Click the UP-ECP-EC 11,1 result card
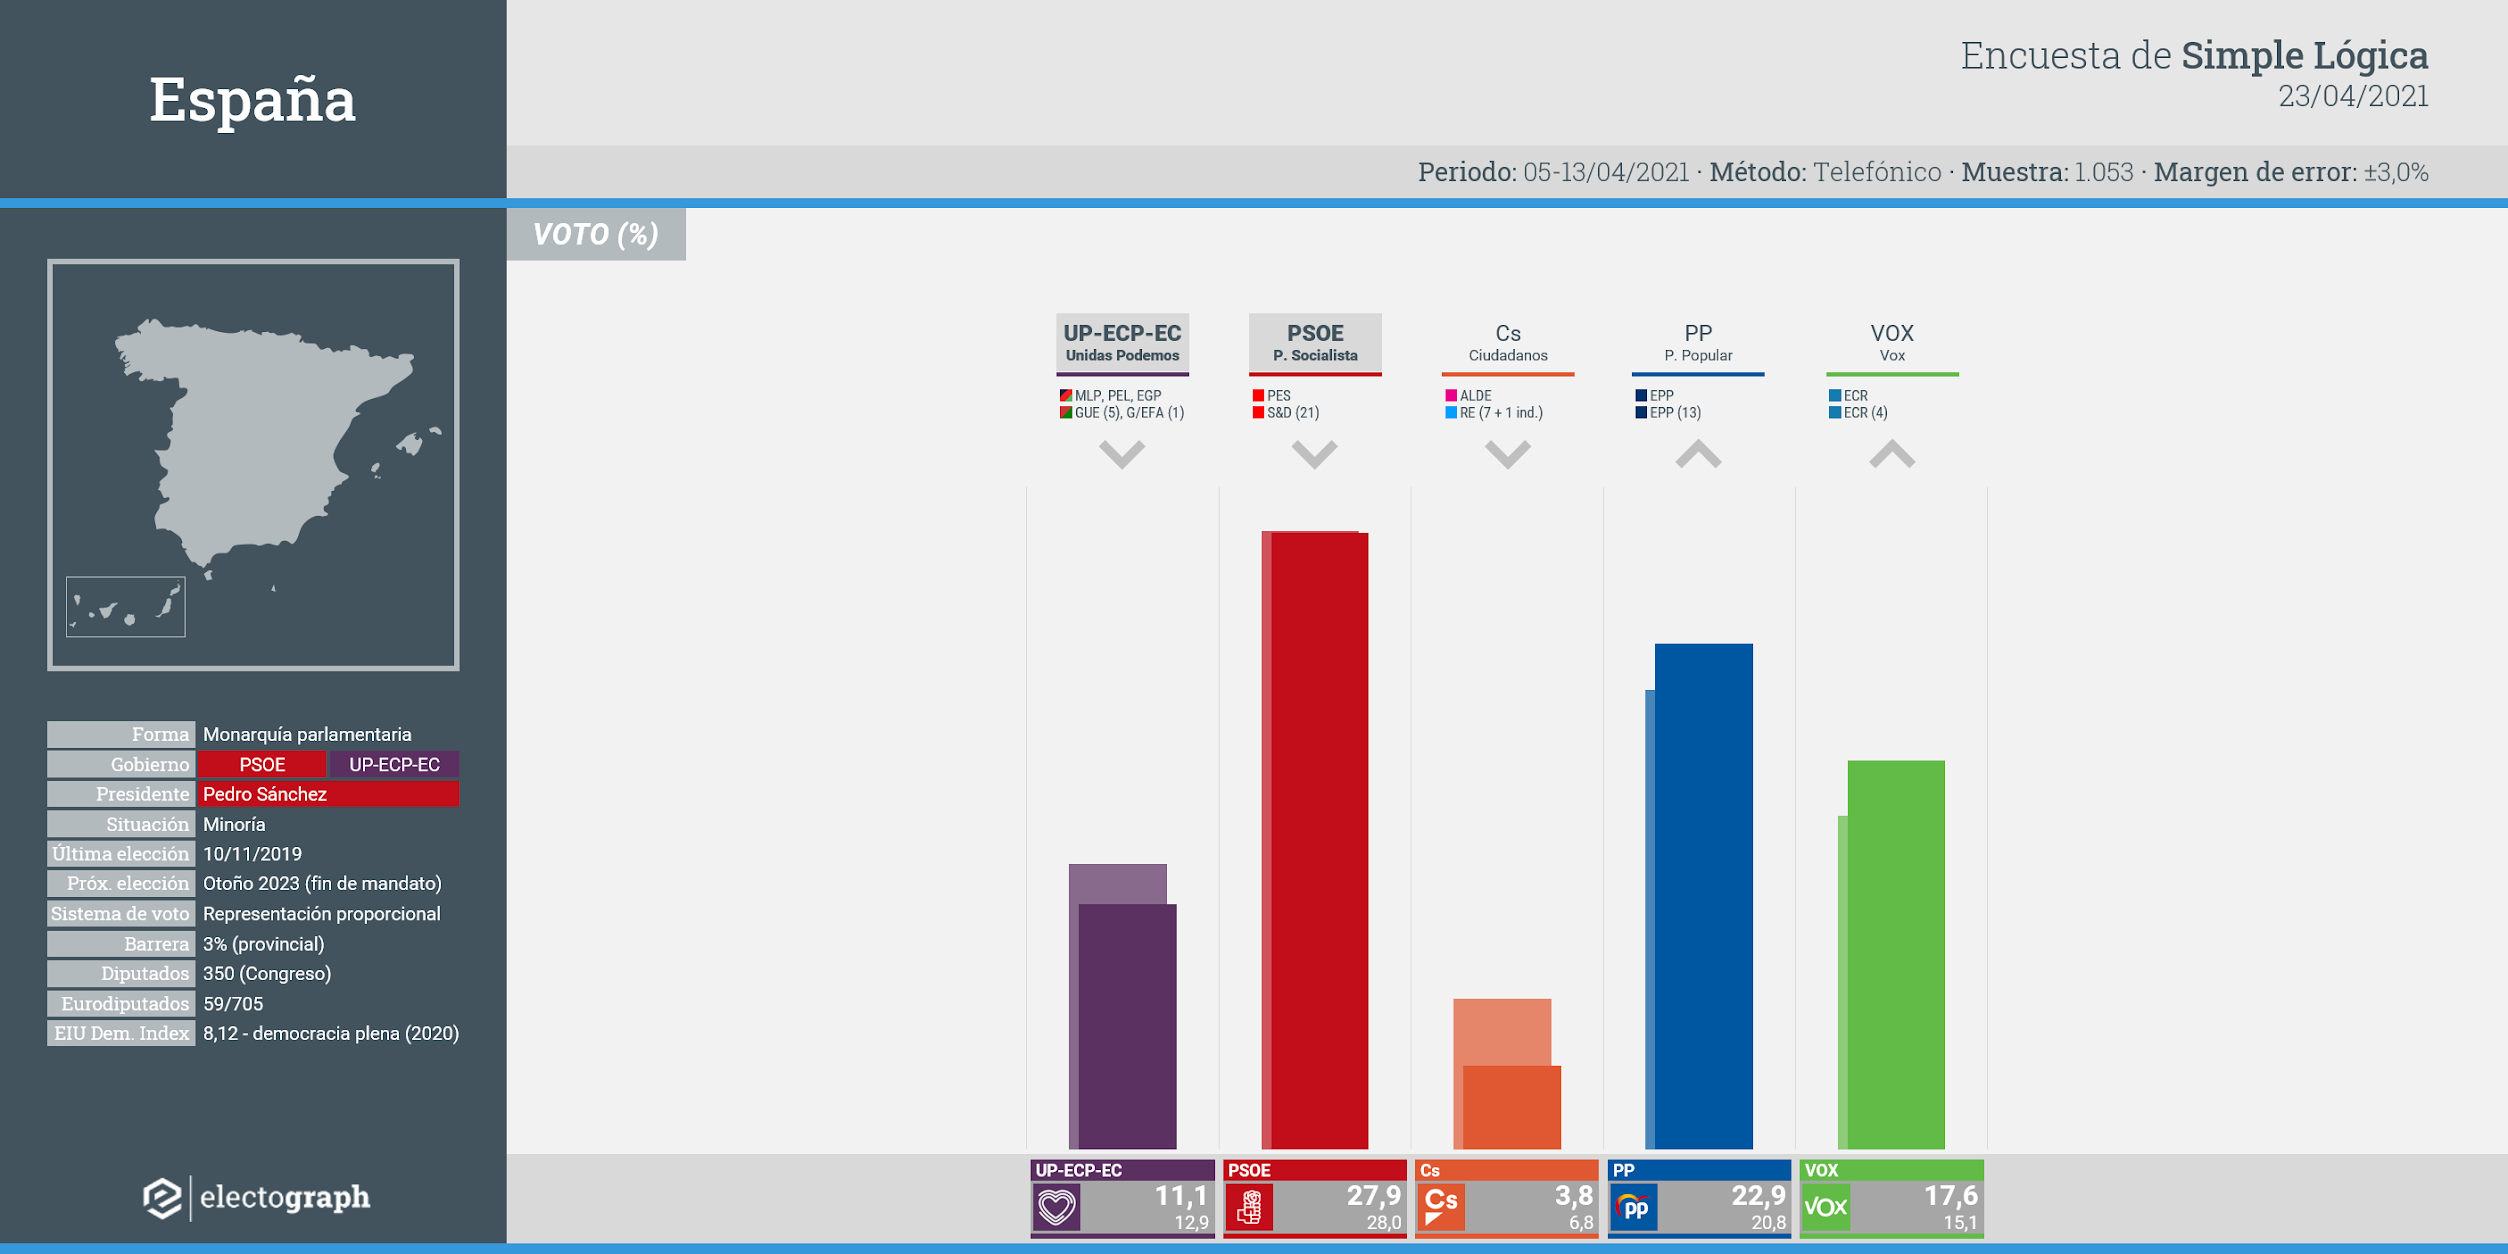2508x1254 pixels. [1122, 1198]
